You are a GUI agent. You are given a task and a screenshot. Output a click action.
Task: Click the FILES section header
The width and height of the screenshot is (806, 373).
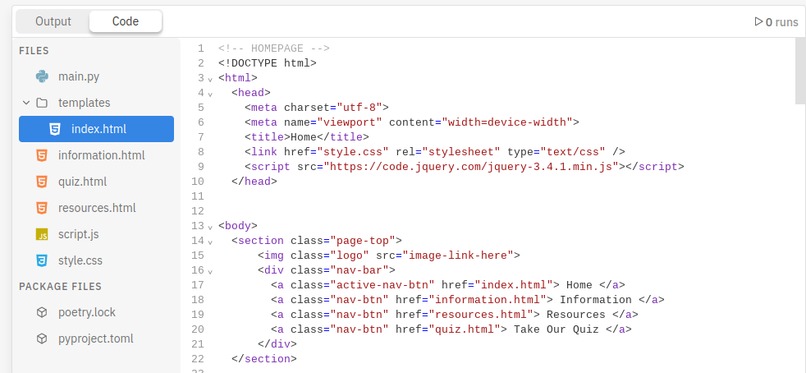pyautogui.click(x=34, y=50)
